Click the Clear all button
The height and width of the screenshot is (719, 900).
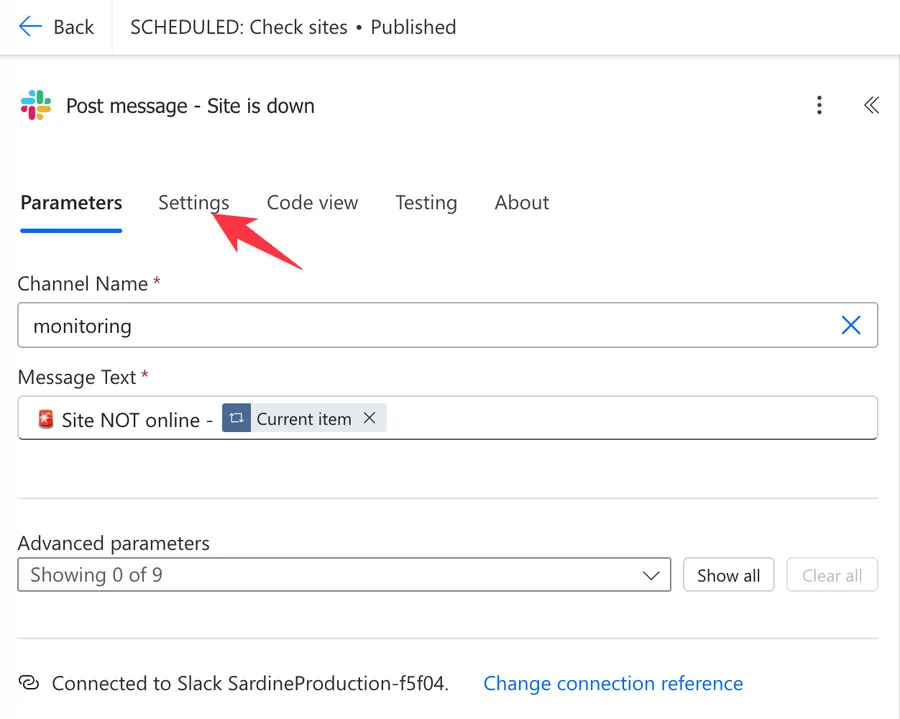(831, 575)
